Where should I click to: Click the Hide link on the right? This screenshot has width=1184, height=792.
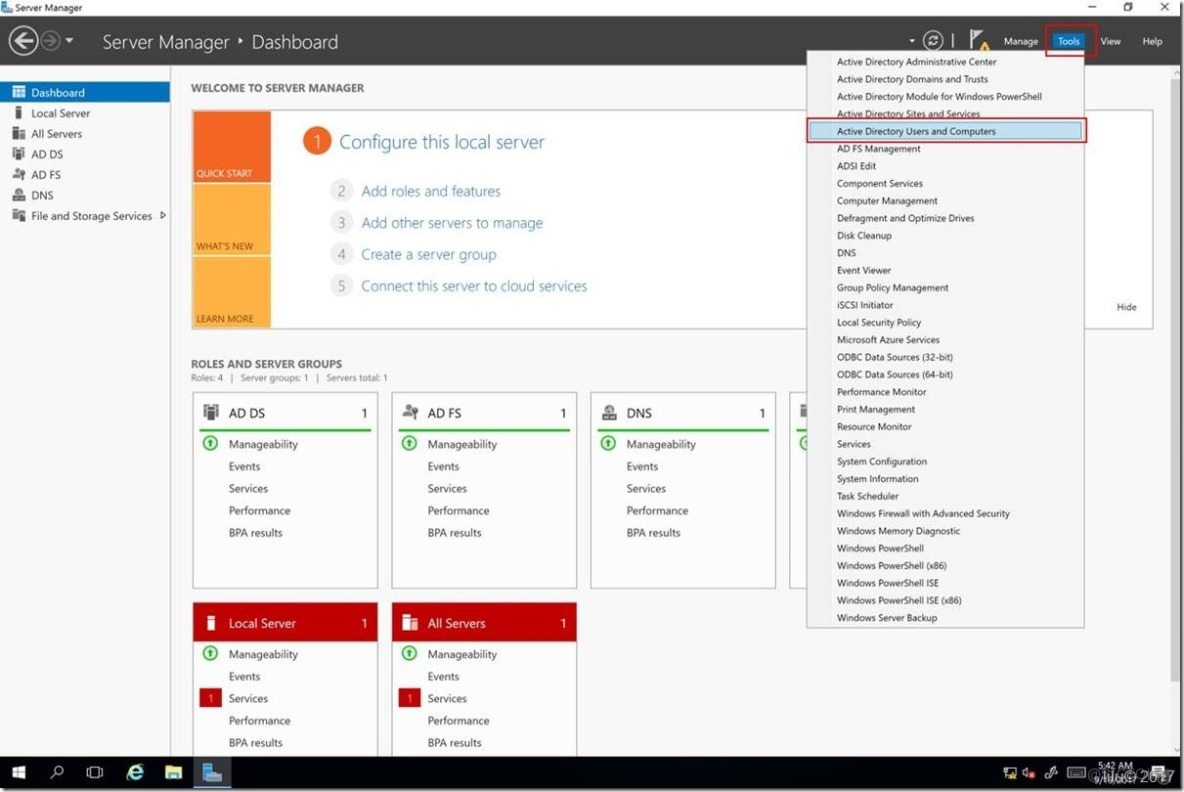(1126, 307)
